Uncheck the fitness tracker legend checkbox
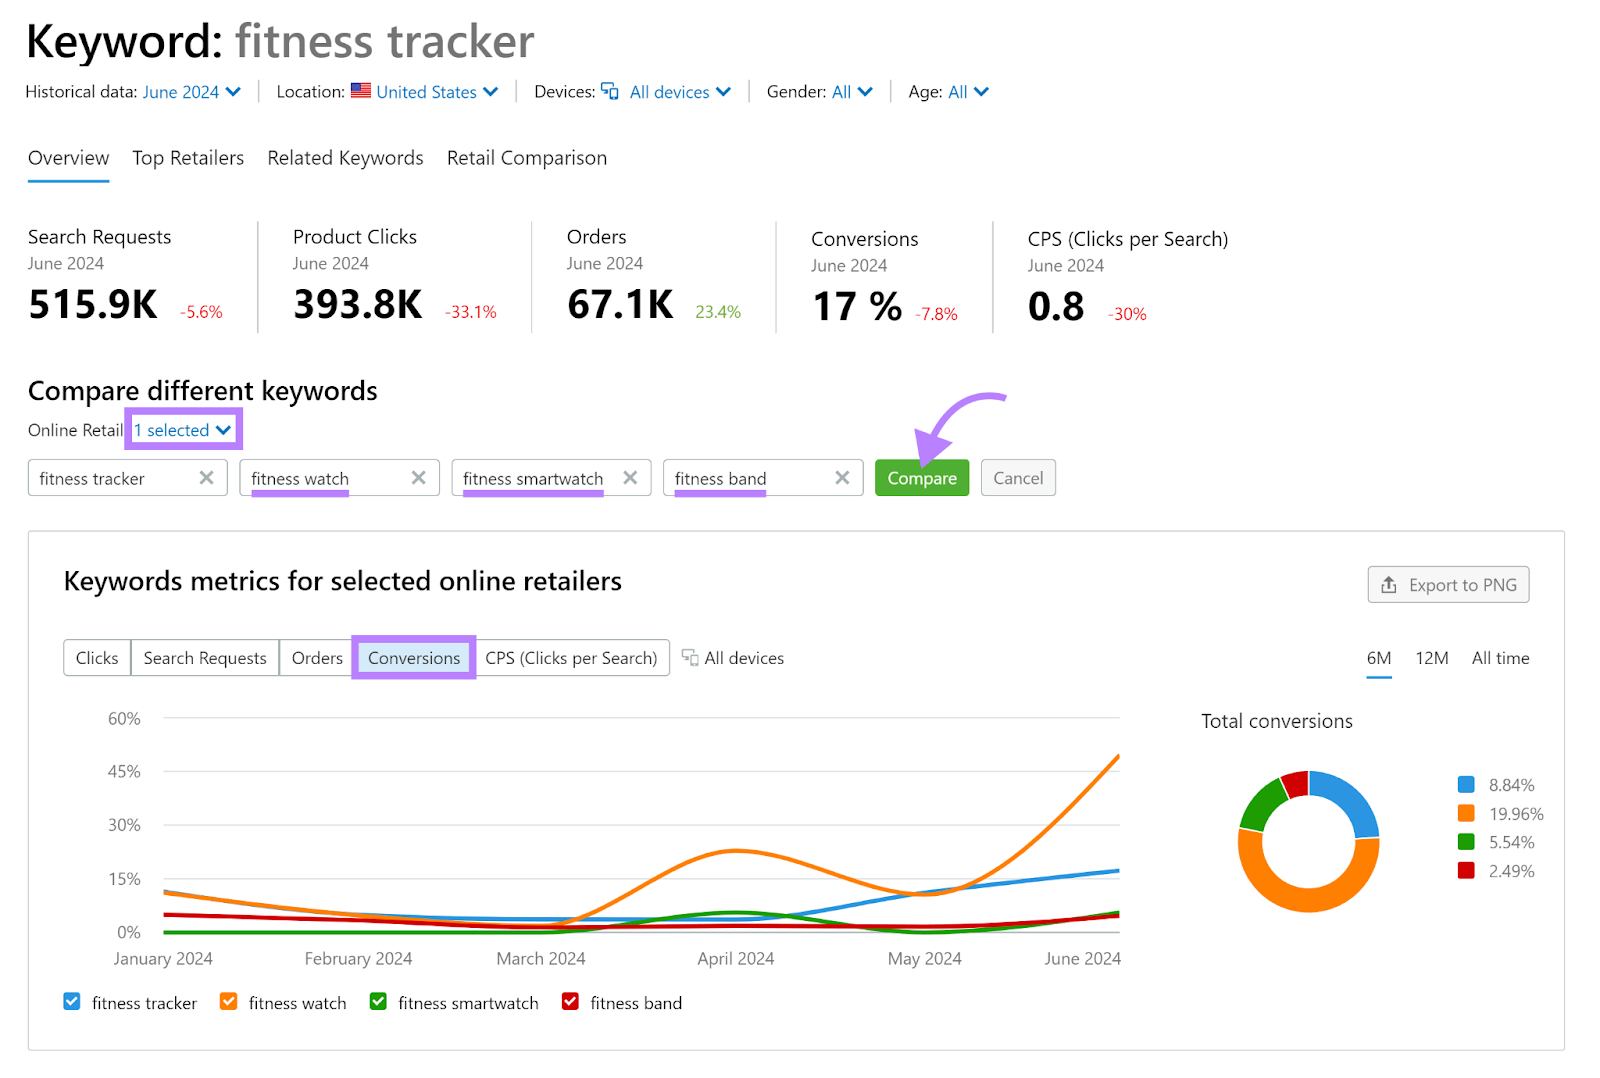 72,1002
